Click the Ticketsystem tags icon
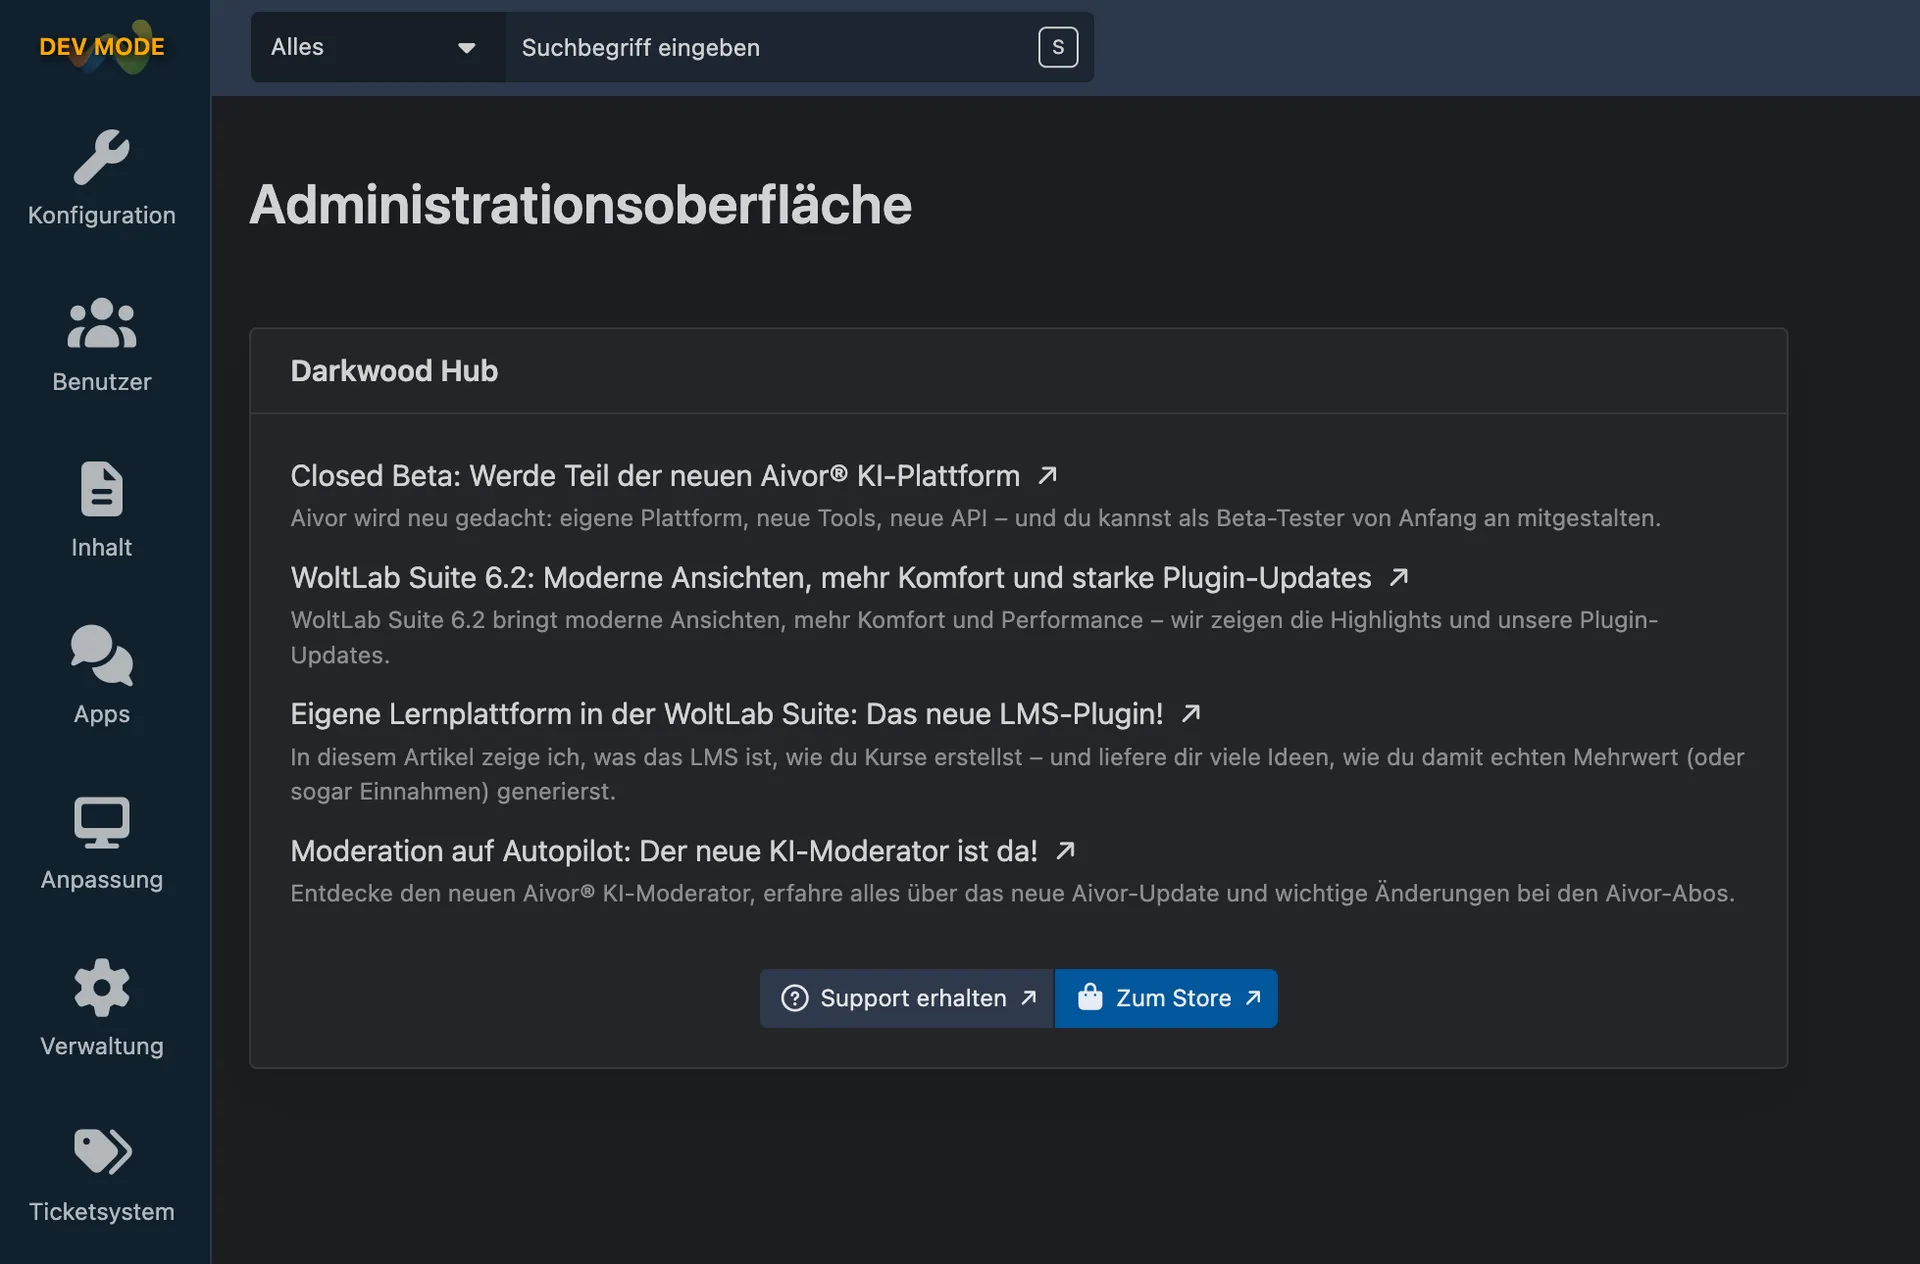The image size is (1920, 1264). [101, 1152]
